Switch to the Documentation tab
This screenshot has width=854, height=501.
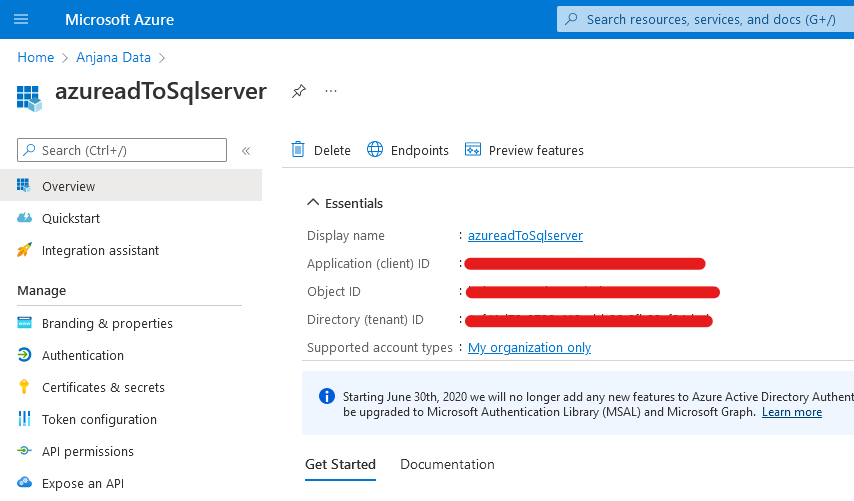point(447,464)
